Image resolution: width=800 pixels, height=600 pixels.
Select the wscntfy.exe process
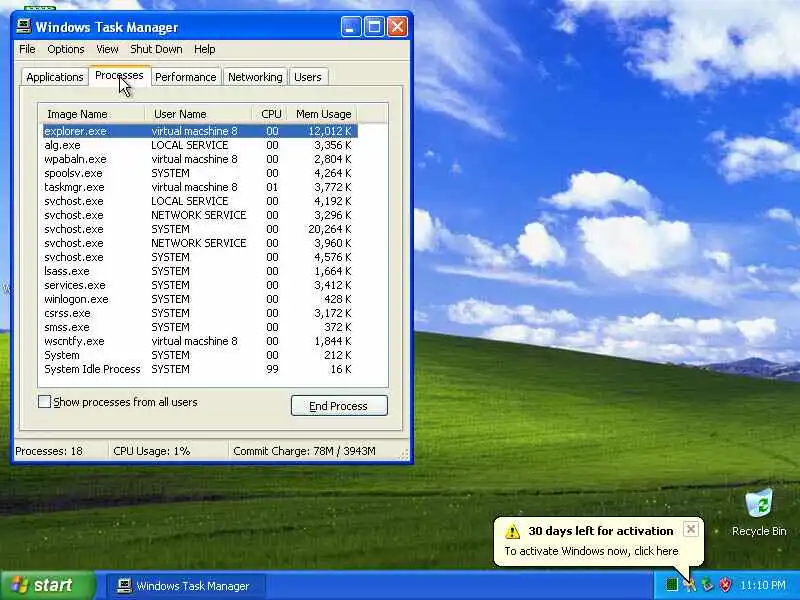tap(200, 341)
